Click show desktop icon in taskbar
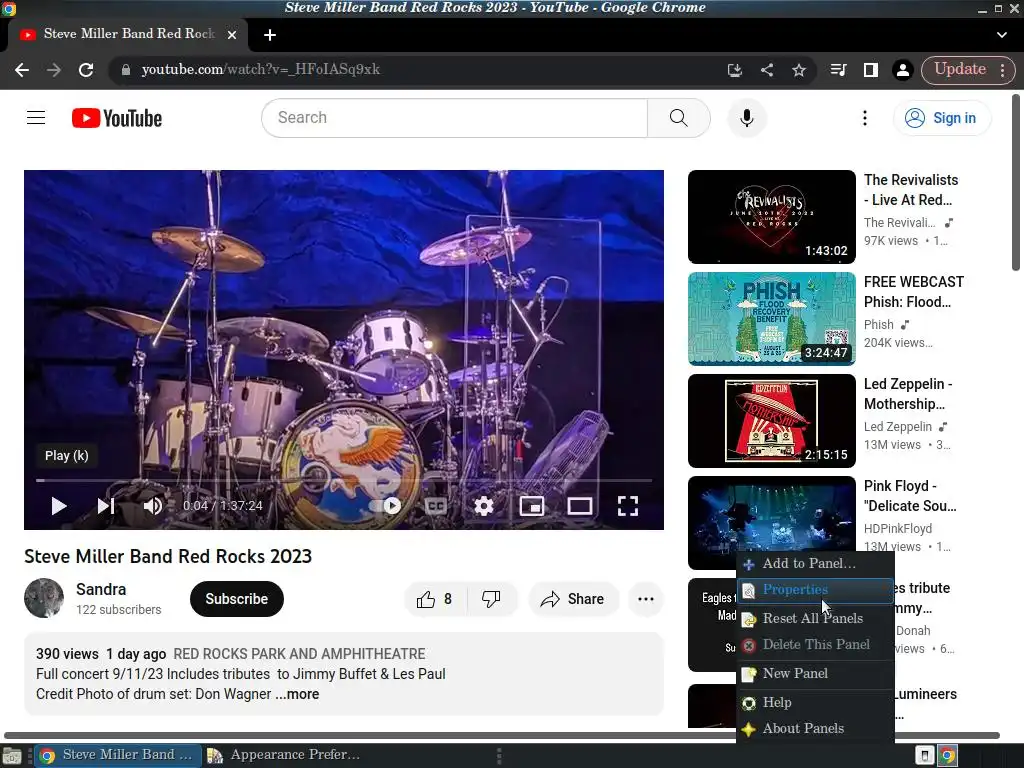The image size is (1024, 768). 12,756
